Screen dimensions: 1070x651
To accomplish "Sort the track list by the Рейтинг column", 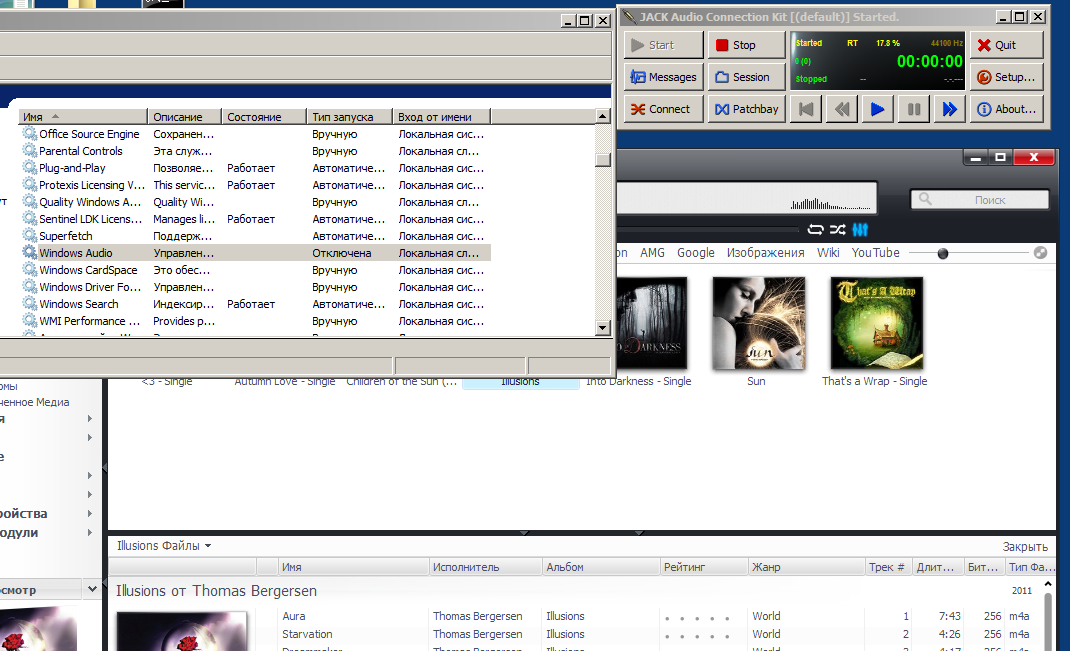I will [x=704, y=567].
